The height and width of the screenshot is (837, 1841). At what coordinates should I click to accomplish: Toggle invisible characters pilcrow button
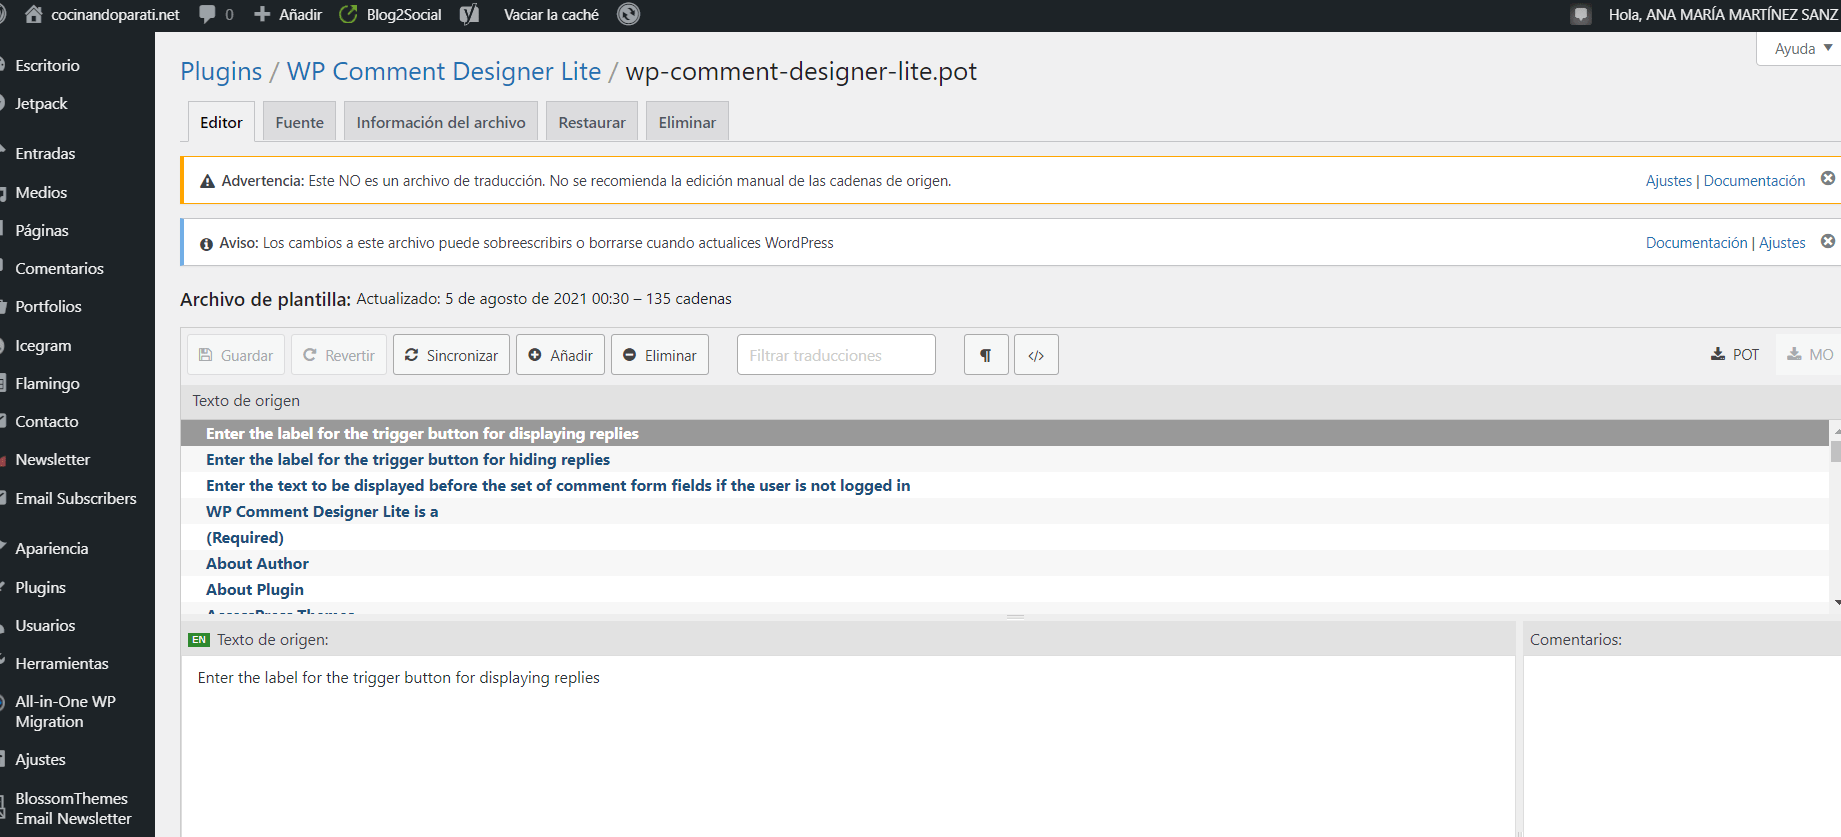point(986,355)
